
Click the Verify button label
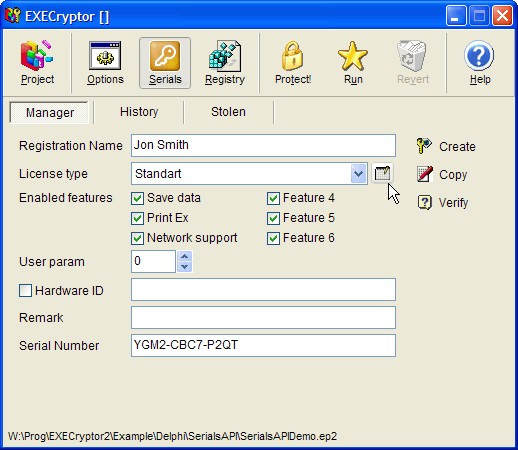[453, 203]
